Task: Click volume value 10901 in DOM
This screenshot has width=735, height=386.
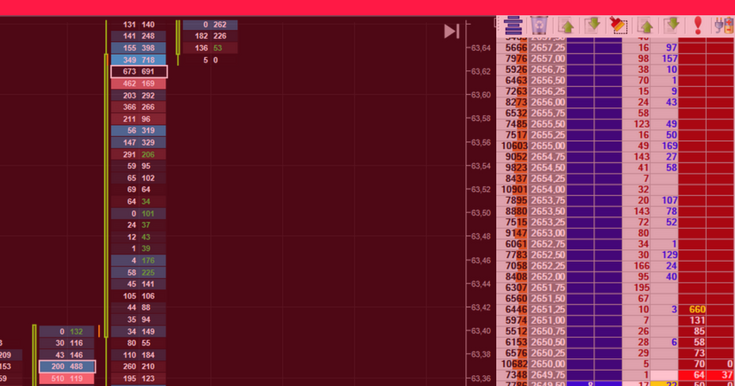Action: (x=514, y=189)
